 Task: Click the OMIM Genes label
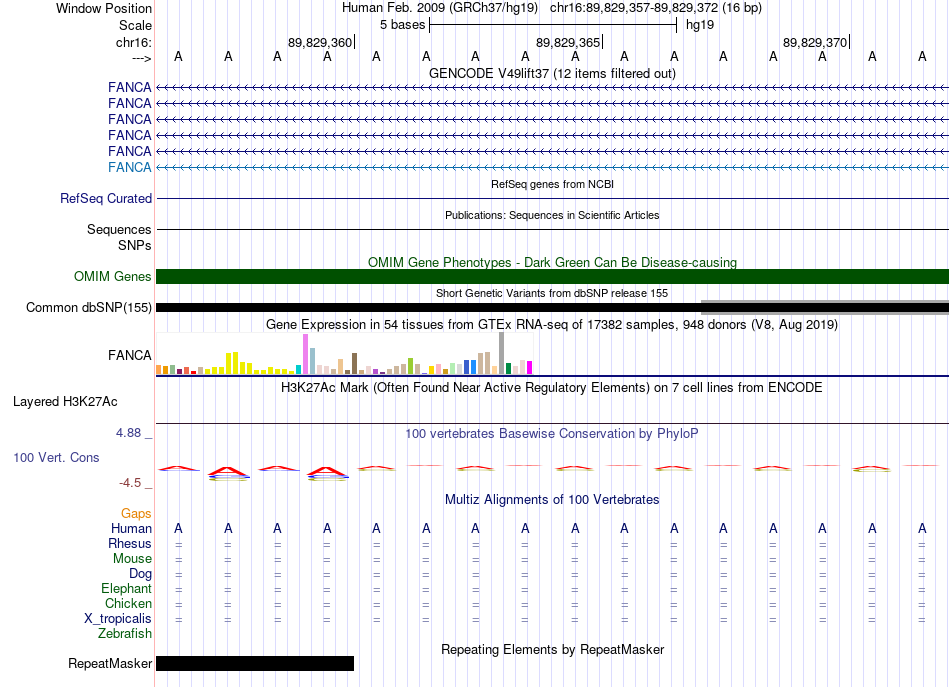coord(112,276)
